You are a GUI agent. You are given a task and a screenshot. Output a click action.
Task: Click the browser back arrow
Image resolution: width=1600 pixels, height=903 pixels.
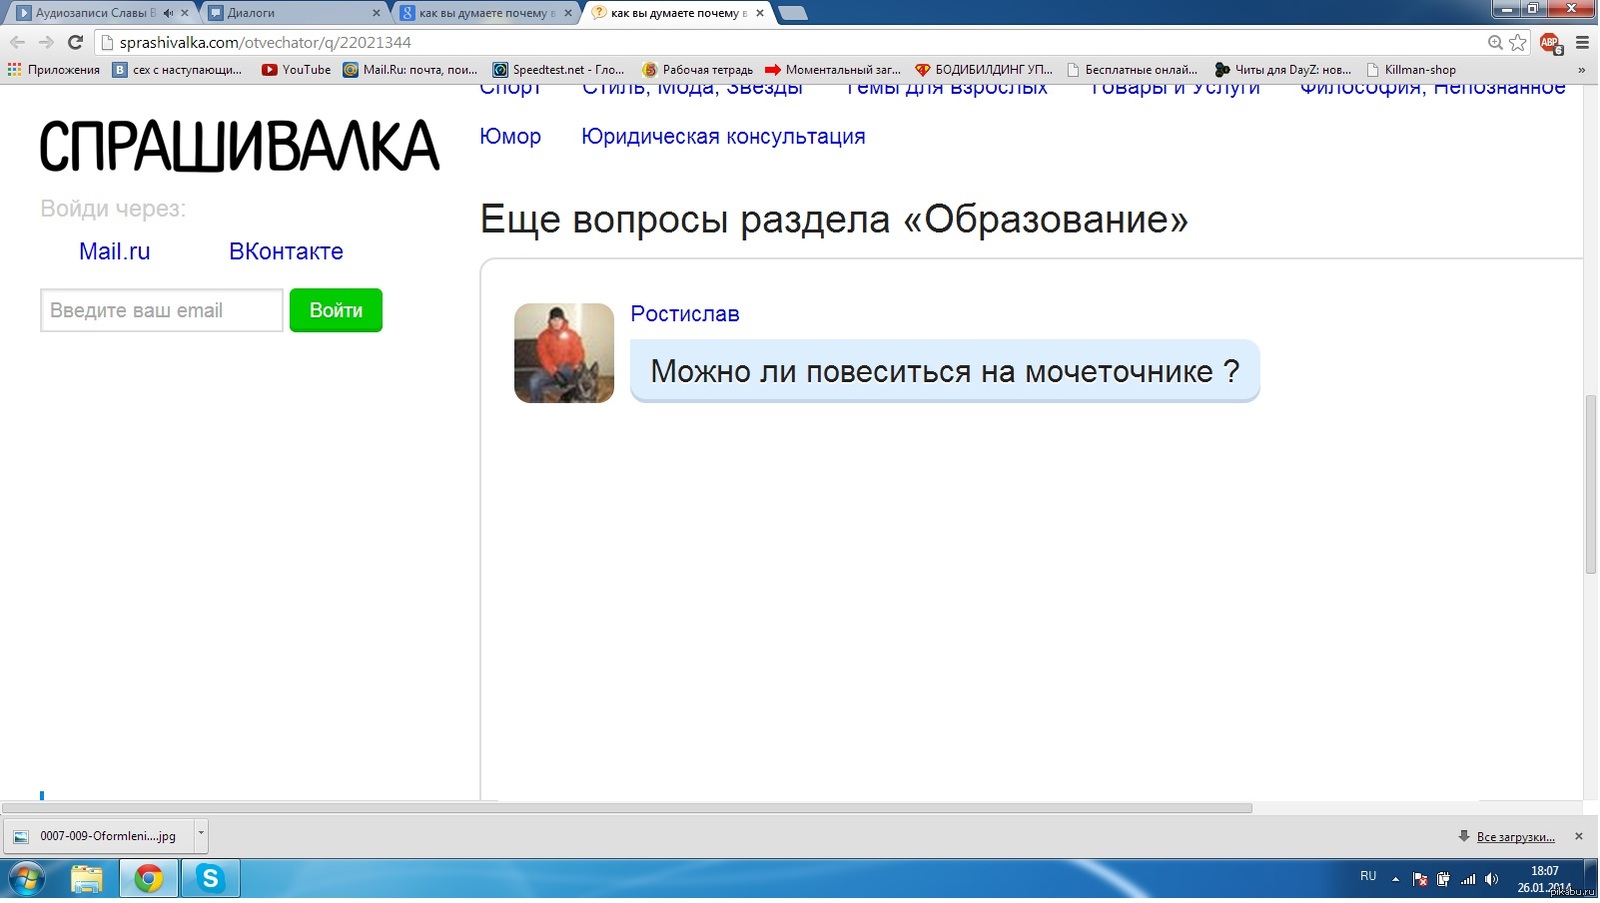(x=17, y=42)
